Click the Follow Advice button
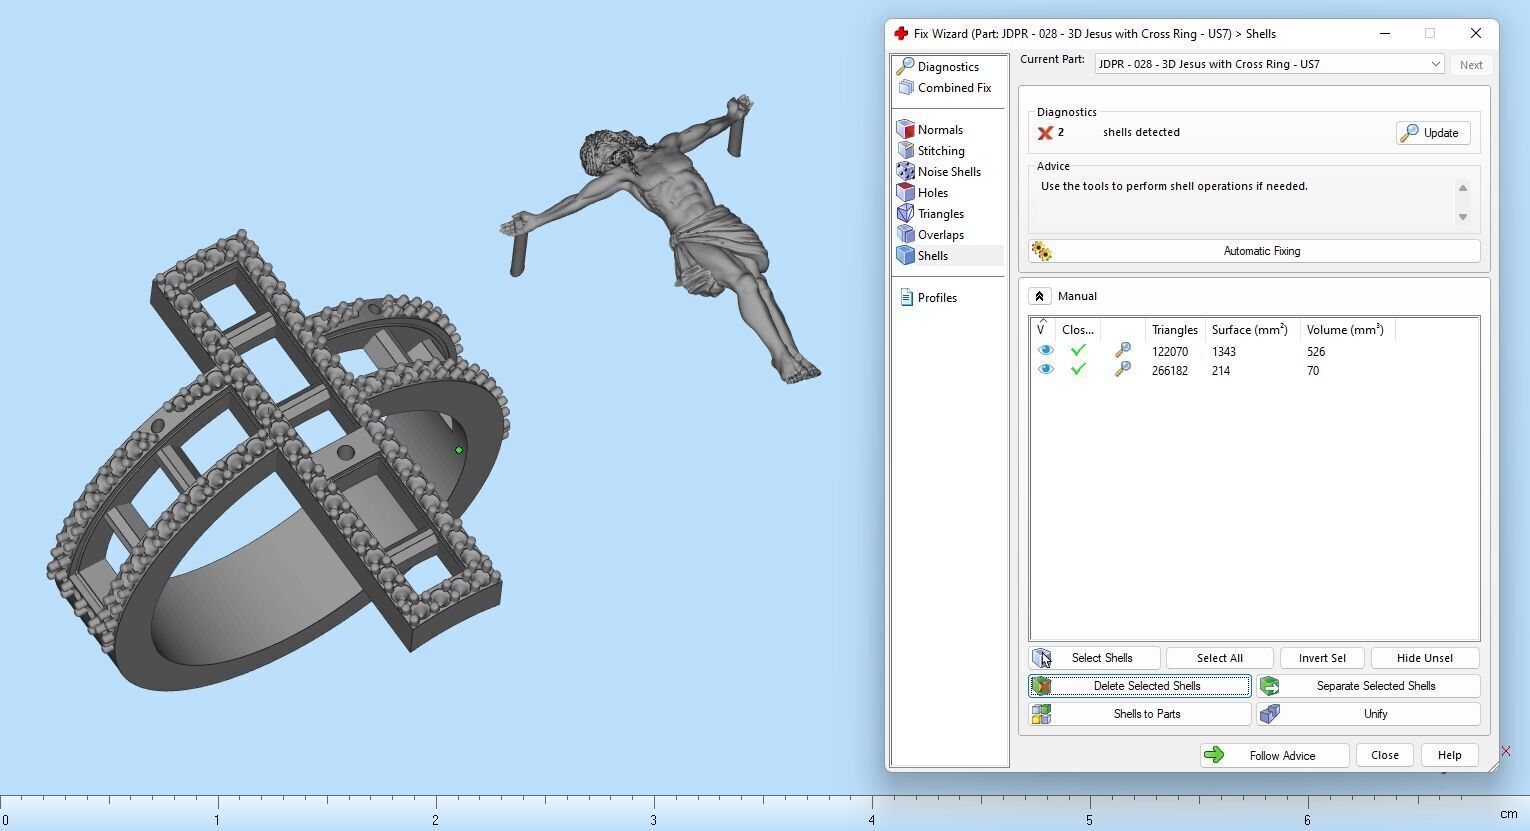This screenshot has width=1530, height=831. [1274, 755]
